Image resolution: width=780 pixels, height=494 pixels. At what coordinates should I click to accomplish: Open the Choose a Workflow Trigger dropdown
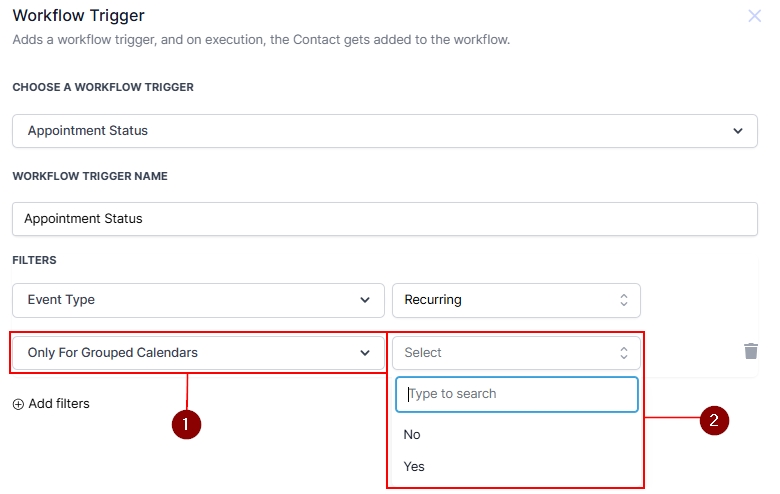(384, 131)
